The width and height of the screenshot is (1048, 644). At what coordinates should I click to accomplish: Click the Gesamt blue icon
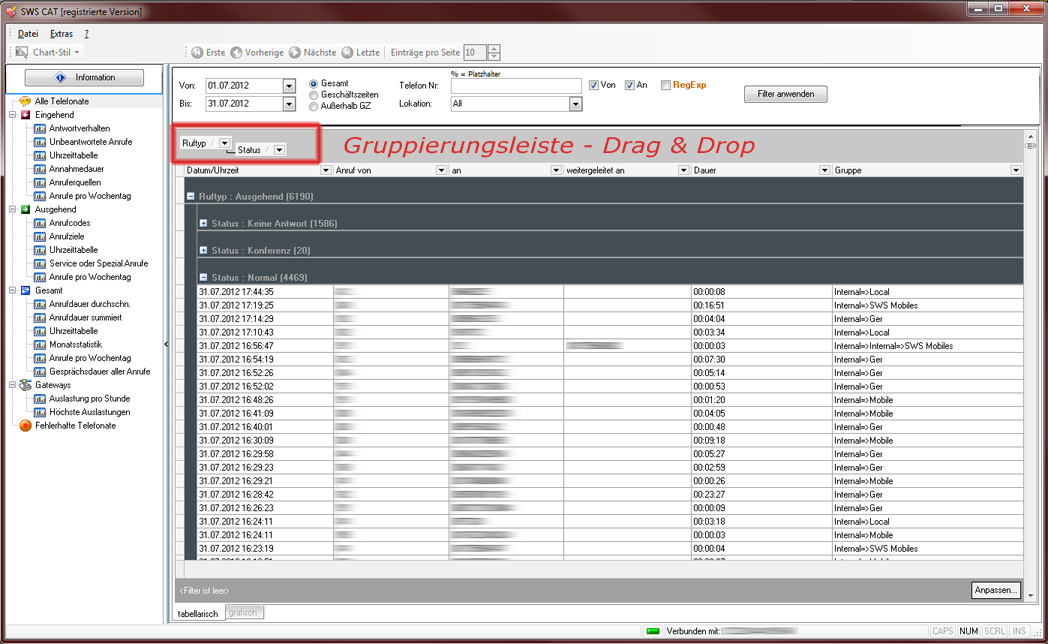click(x=25, y=291)
